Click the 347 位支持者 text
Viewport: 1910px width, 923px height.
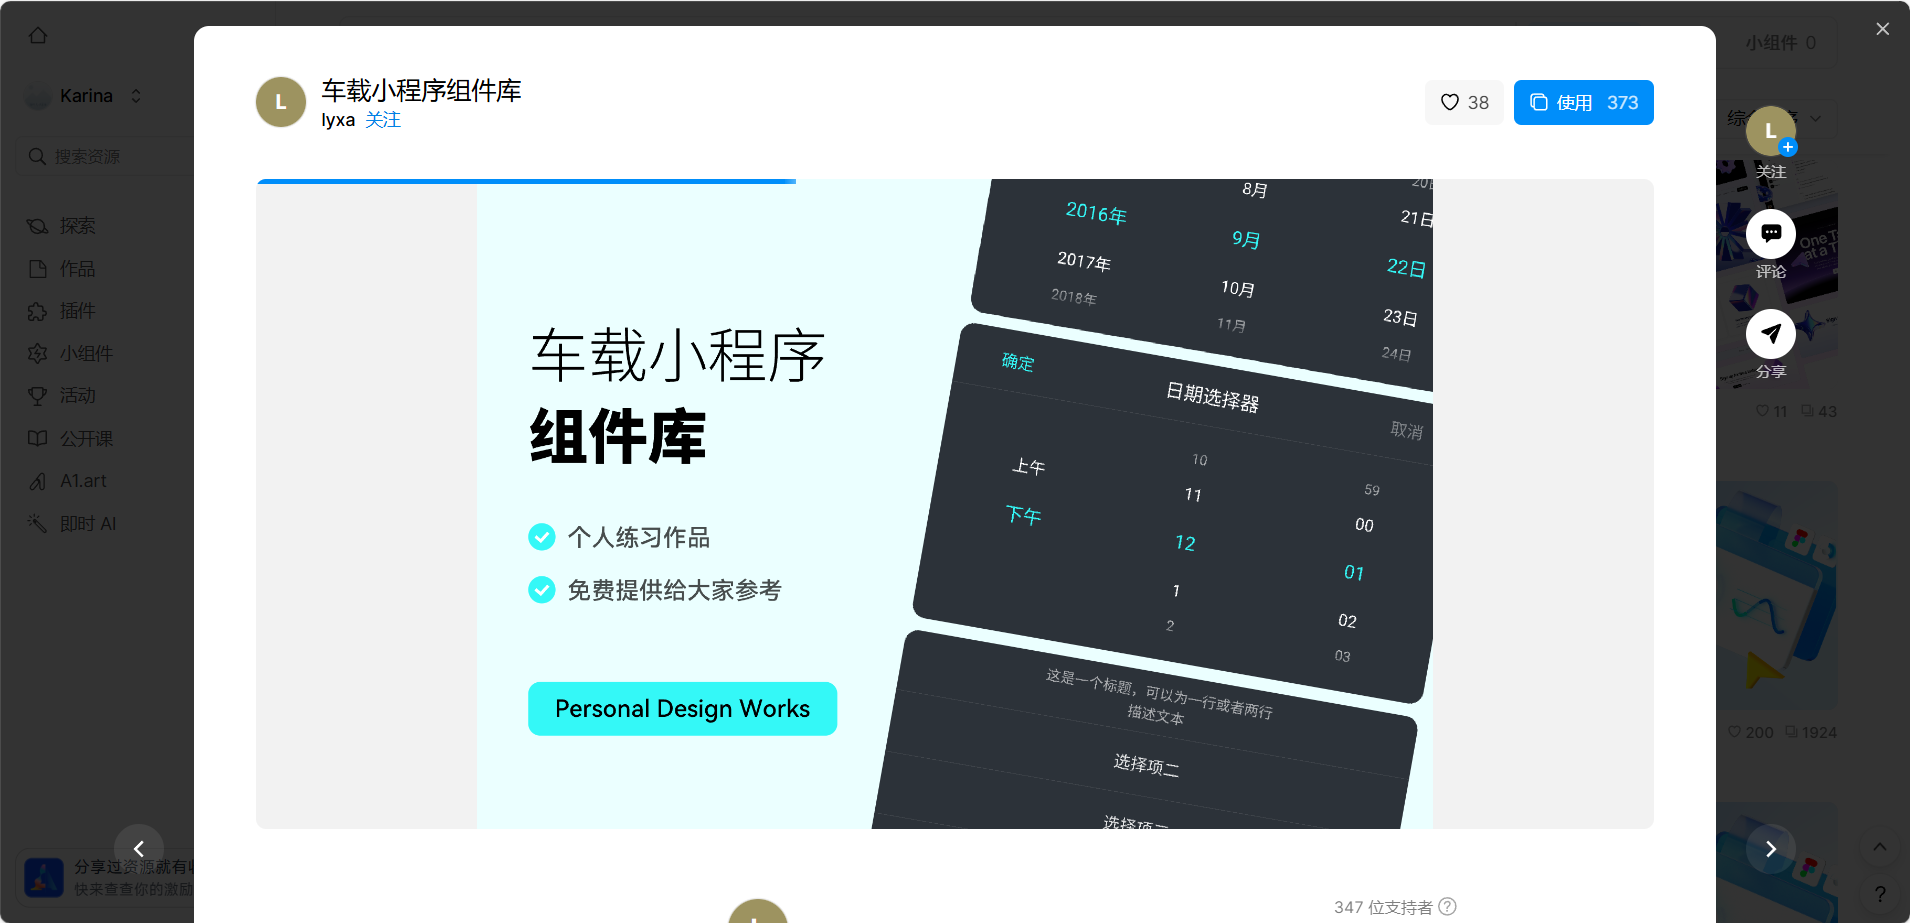[x=1383, y=907]
